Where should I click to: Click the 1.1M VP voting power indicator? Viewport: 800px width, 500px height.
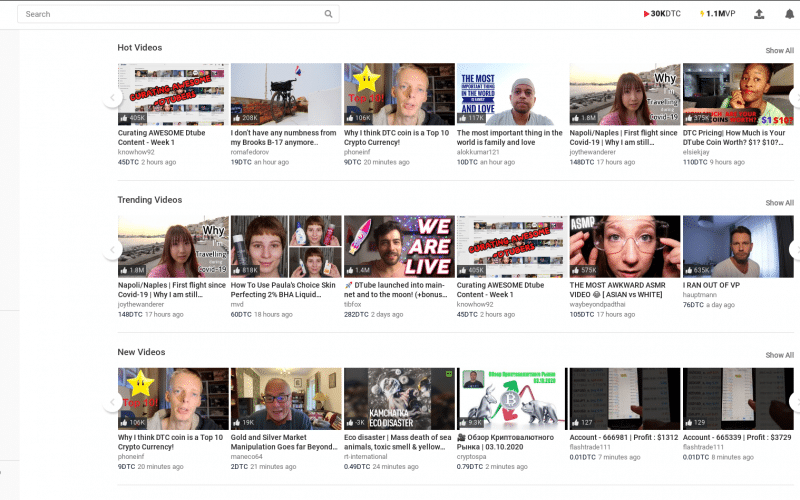point(718,14)
